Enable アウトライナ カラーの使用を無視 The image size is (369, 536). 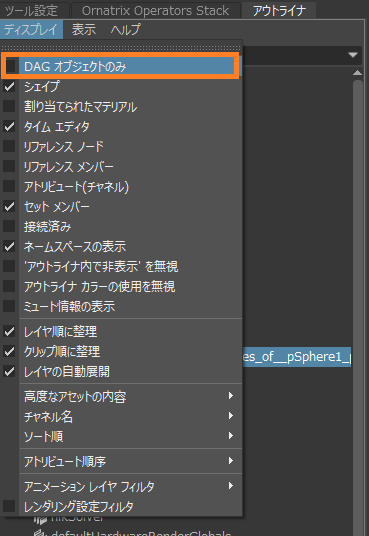(x=9, y=286)
